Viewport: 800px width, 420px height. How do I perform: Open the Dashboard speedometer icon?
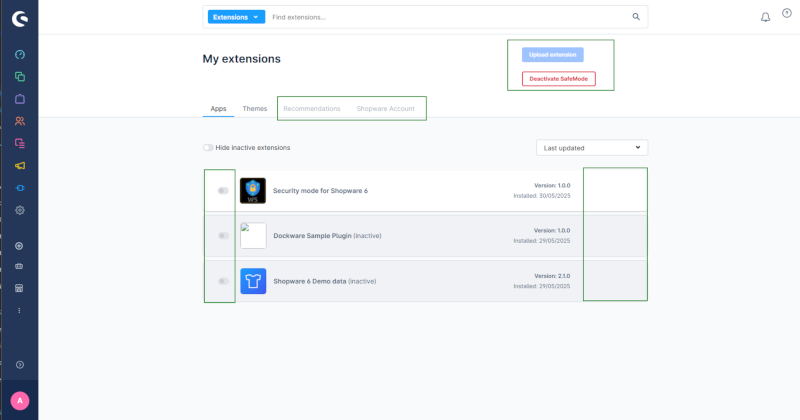coord(20,55)
